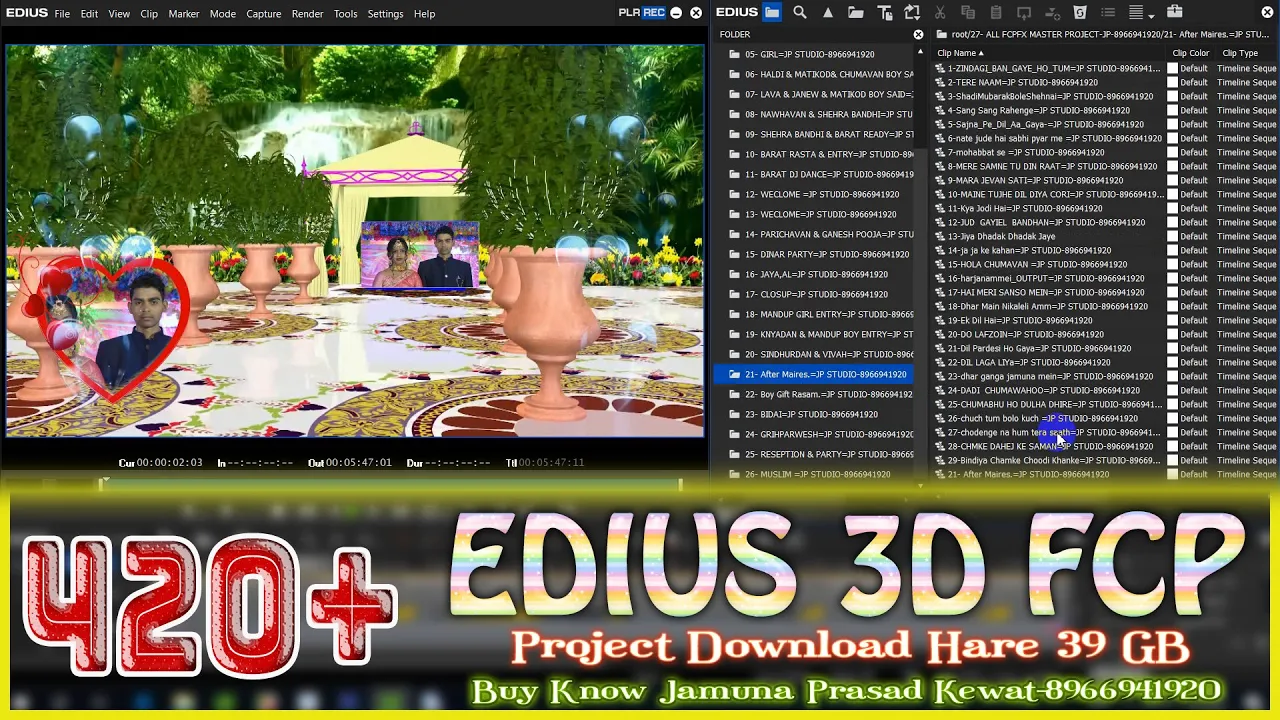Click the Move Up One Folder arrow icon

[x=828, y=13]
